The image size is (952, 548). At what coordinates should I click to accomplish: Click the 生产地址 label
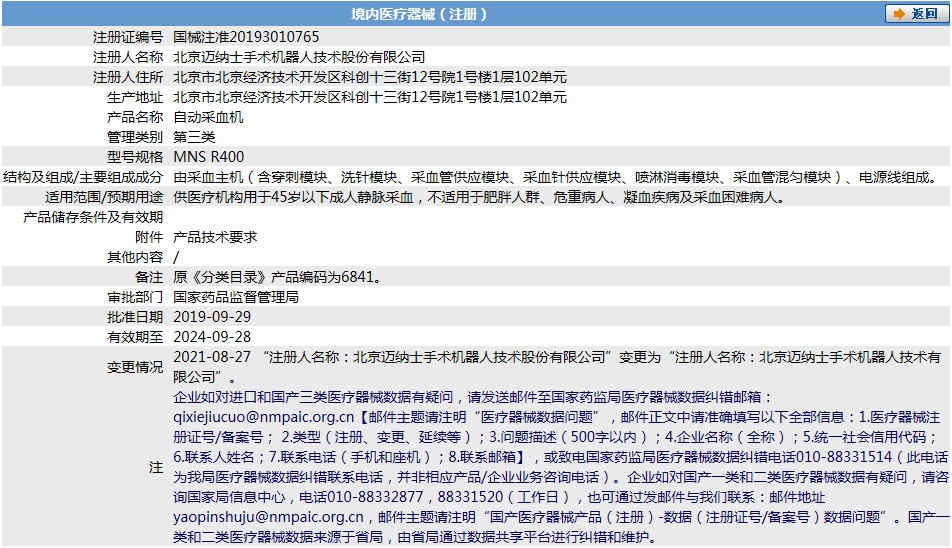(135, 97)
